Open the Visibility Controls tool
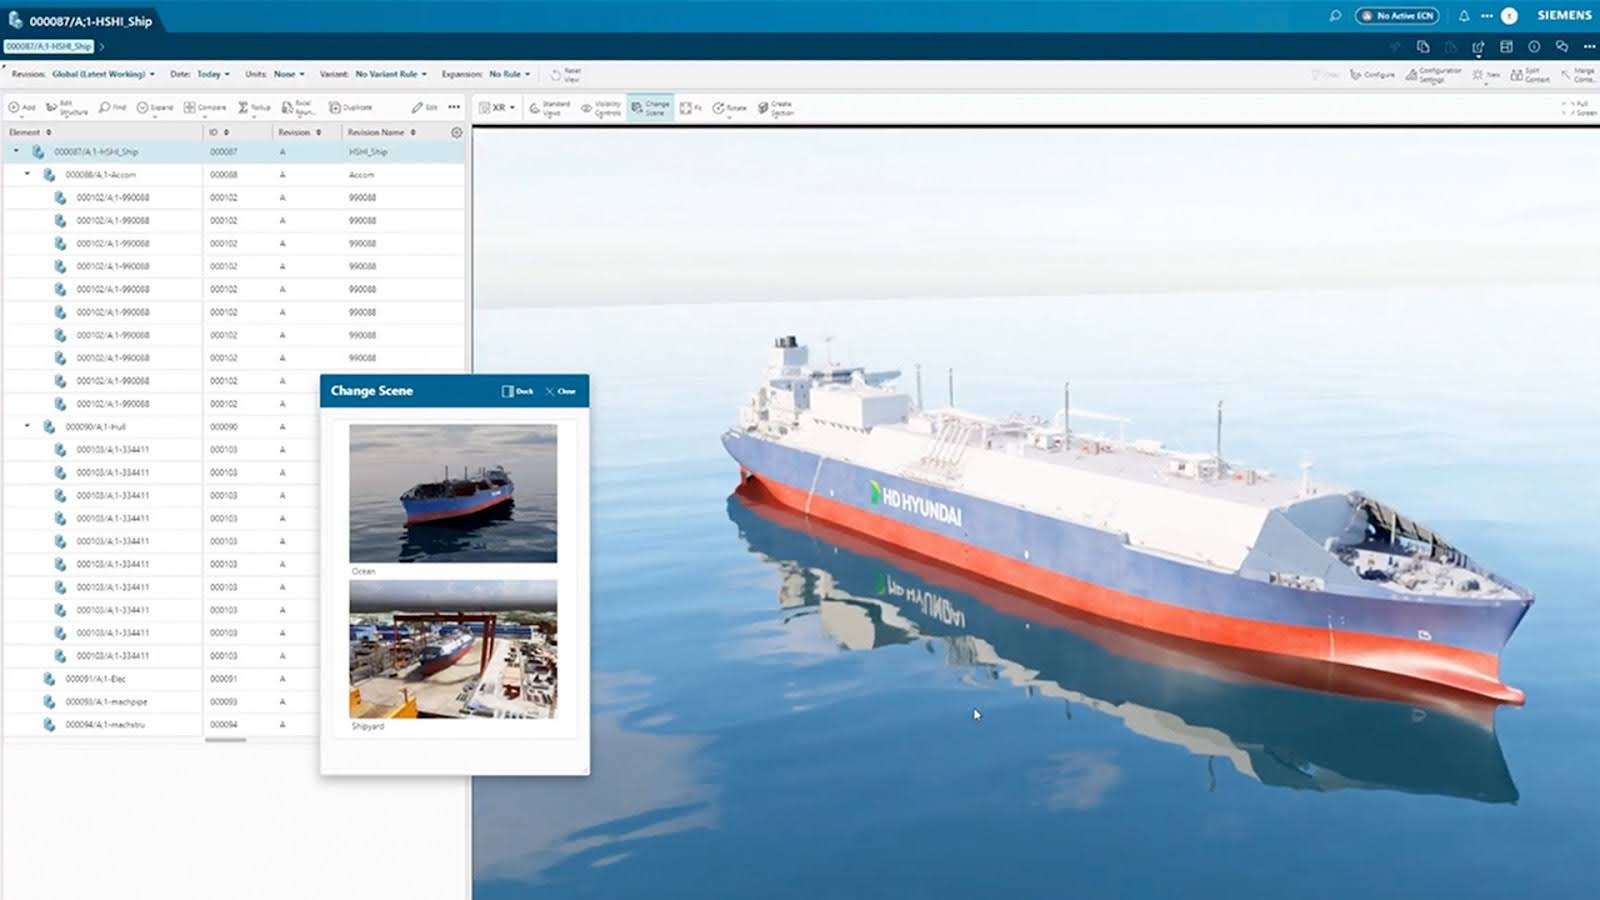 (x=600, y=107)
